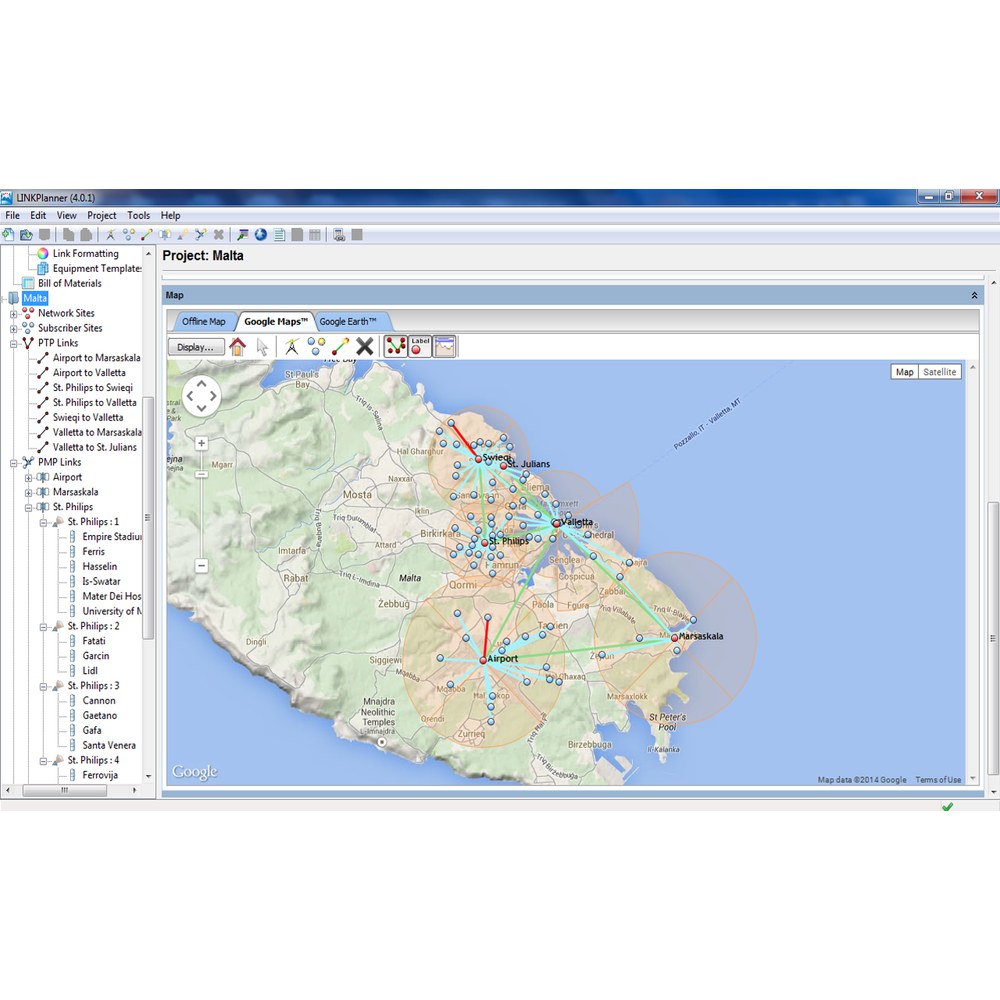
Task: Collapse the St. Philips hub node
Action: pos(28,508)
